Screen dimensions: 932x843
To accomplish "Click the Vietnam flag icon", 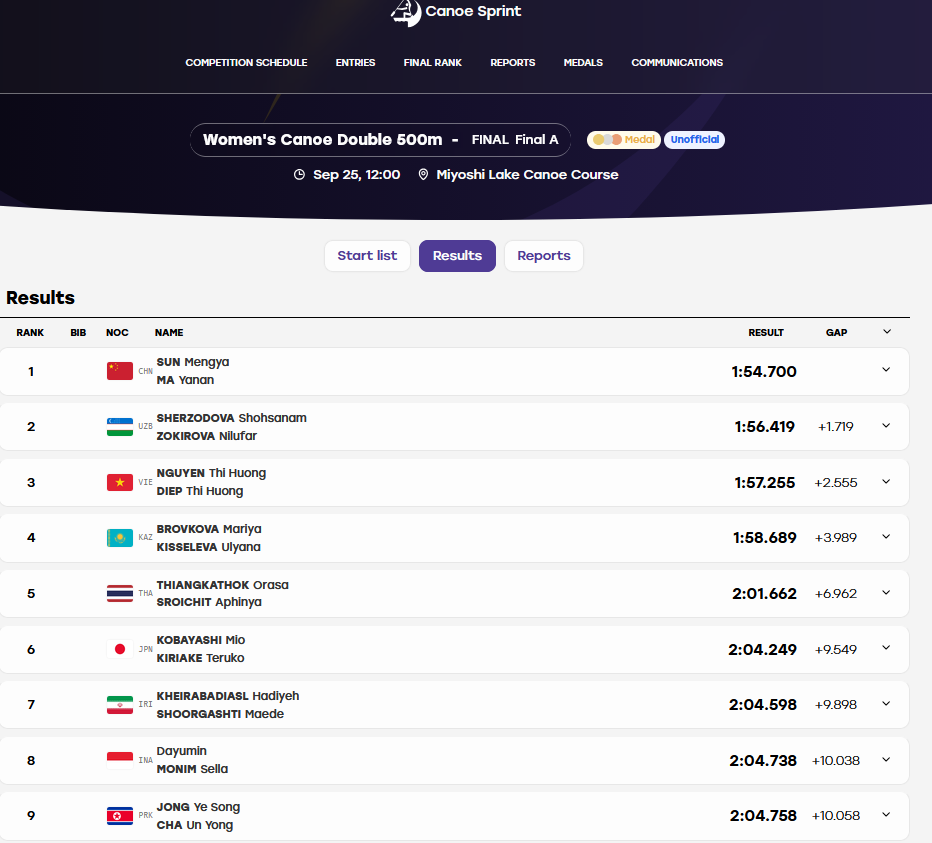I will 119,482.
